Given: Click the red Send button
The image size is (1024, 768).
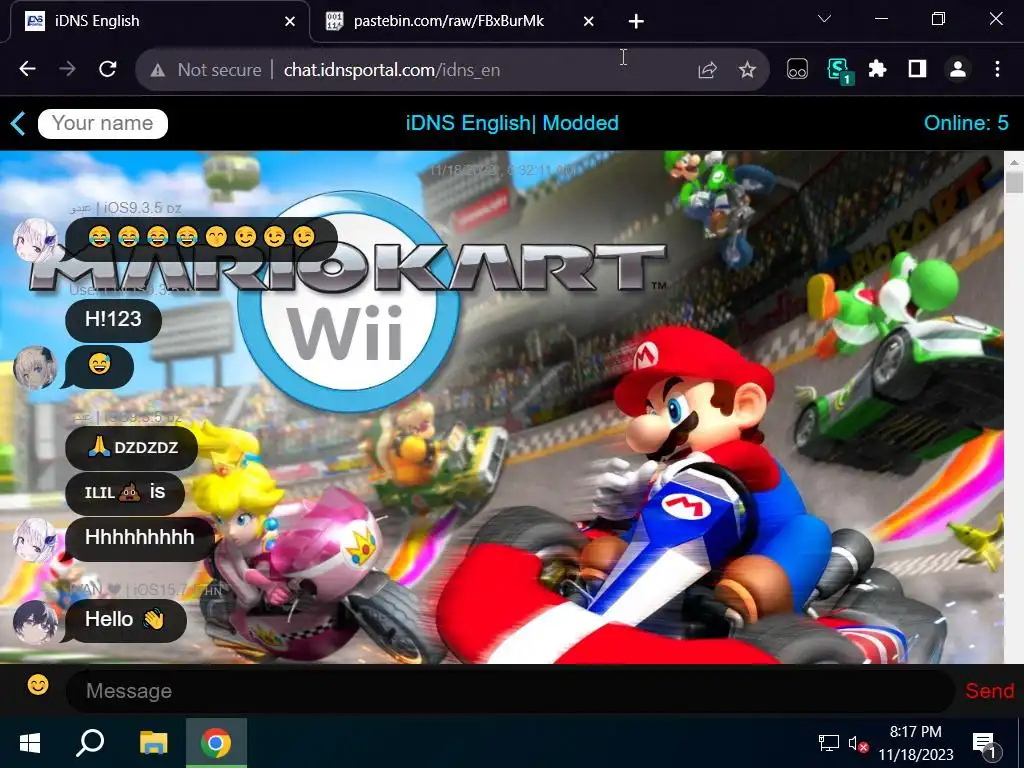Looking at the screenshot, I should pos(989,691).
